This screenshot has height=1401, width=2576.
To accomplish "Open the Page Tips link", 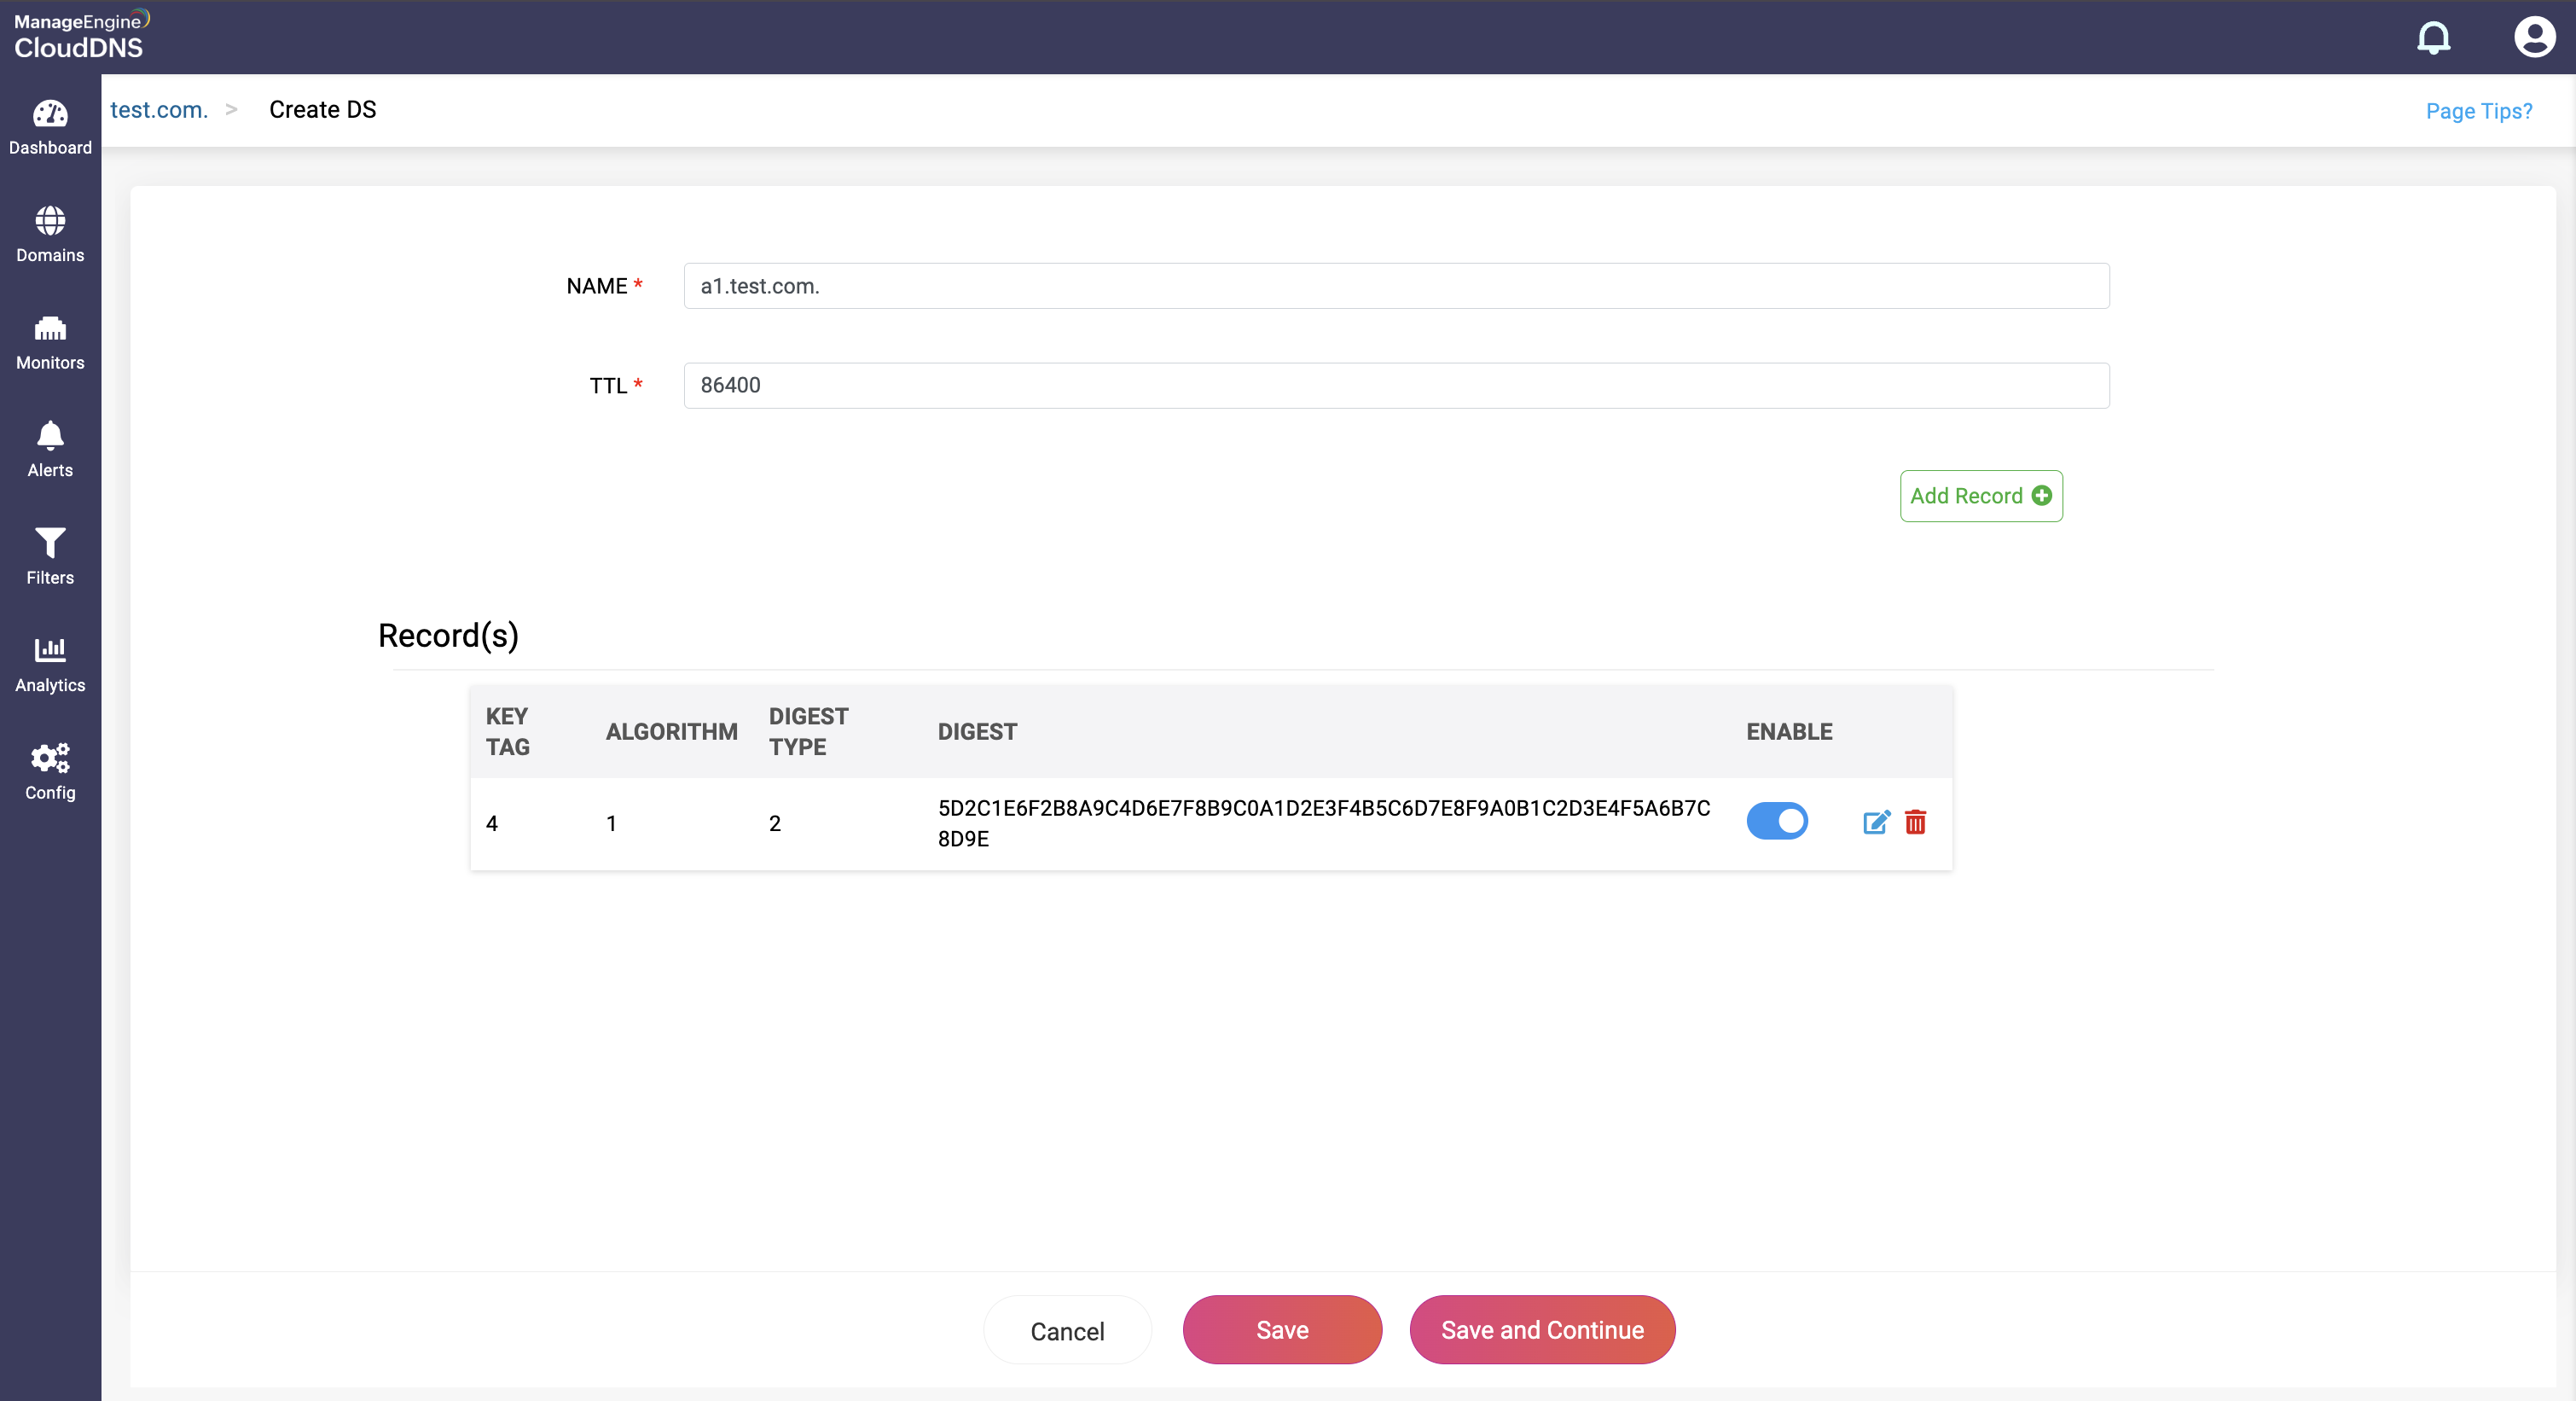I will [2478, 111].
